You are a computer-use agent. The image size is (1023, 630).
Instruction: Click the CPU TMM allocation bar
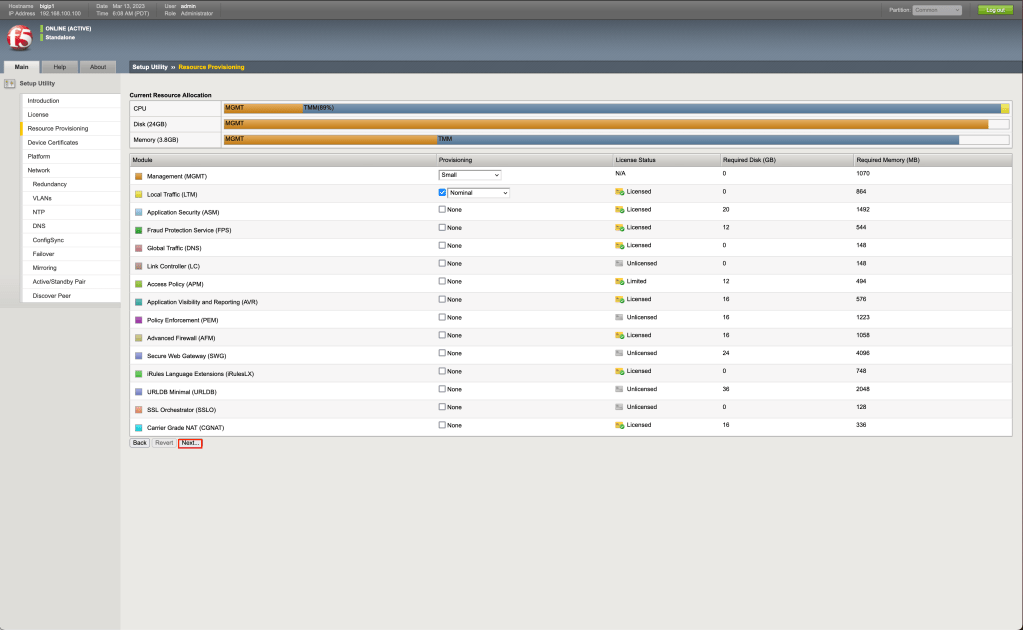click(650, 108)
